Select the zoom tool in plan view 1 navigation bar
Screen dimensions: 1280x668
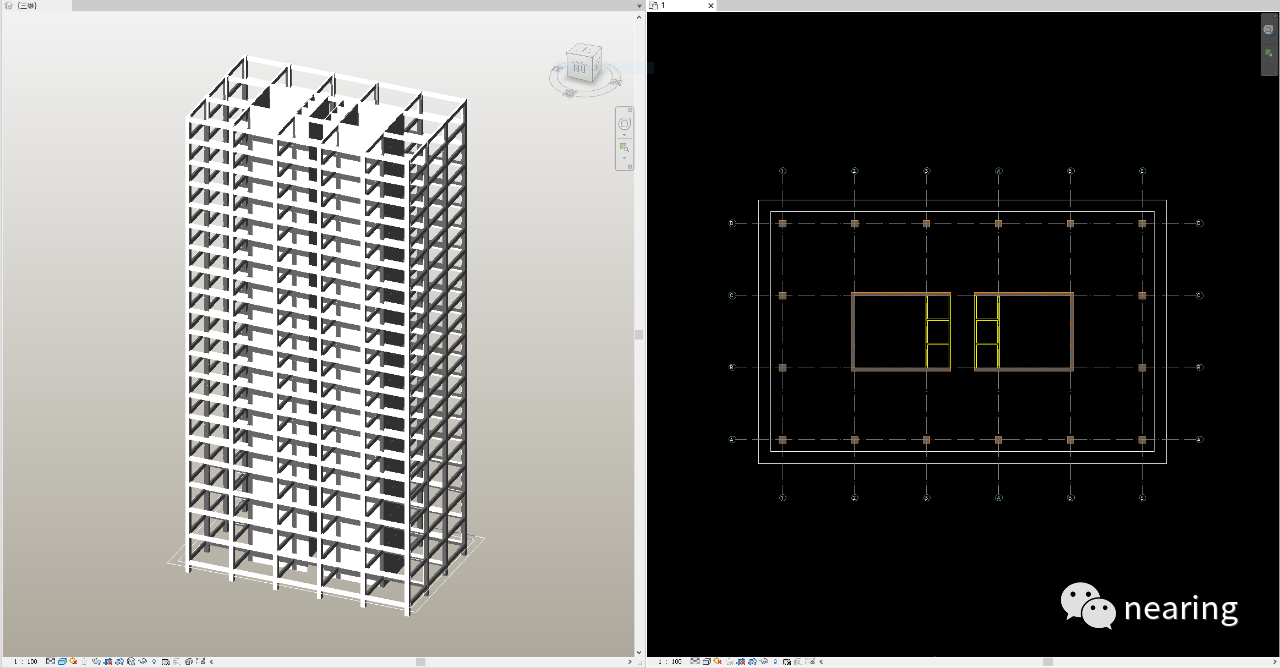(1268, 53)
